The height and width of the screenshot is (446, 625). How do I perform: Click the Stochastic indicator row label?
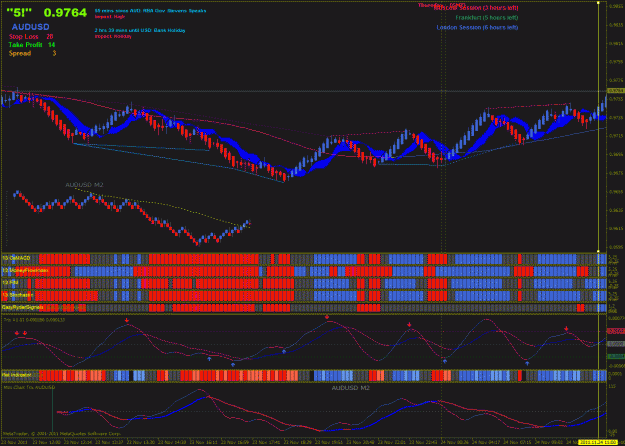click(x=17, y=295)
